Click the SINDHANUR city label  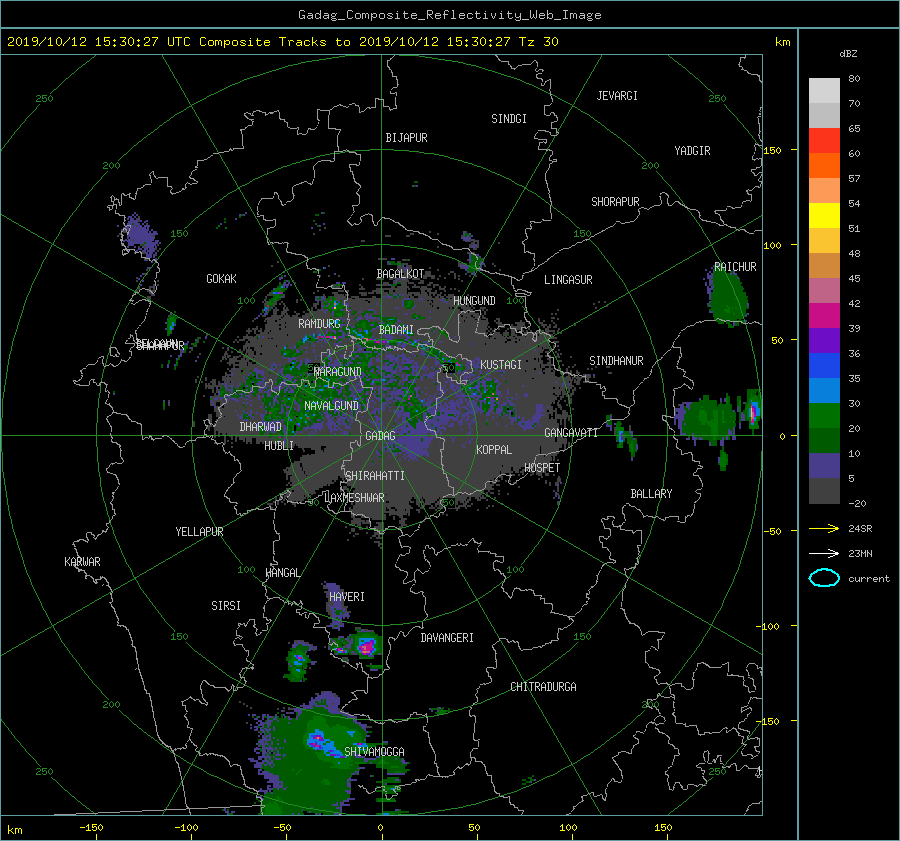(616, 361)
